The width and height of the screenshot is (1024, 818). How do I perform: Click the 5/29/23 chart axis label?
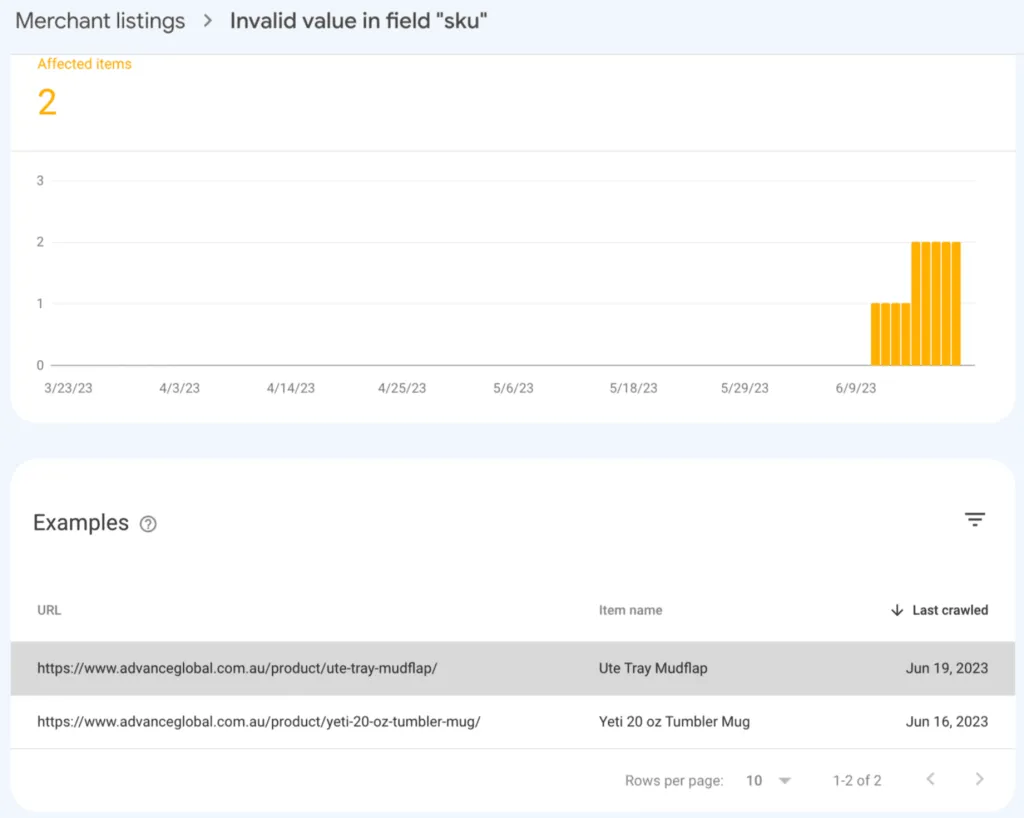tap(744, 388)
